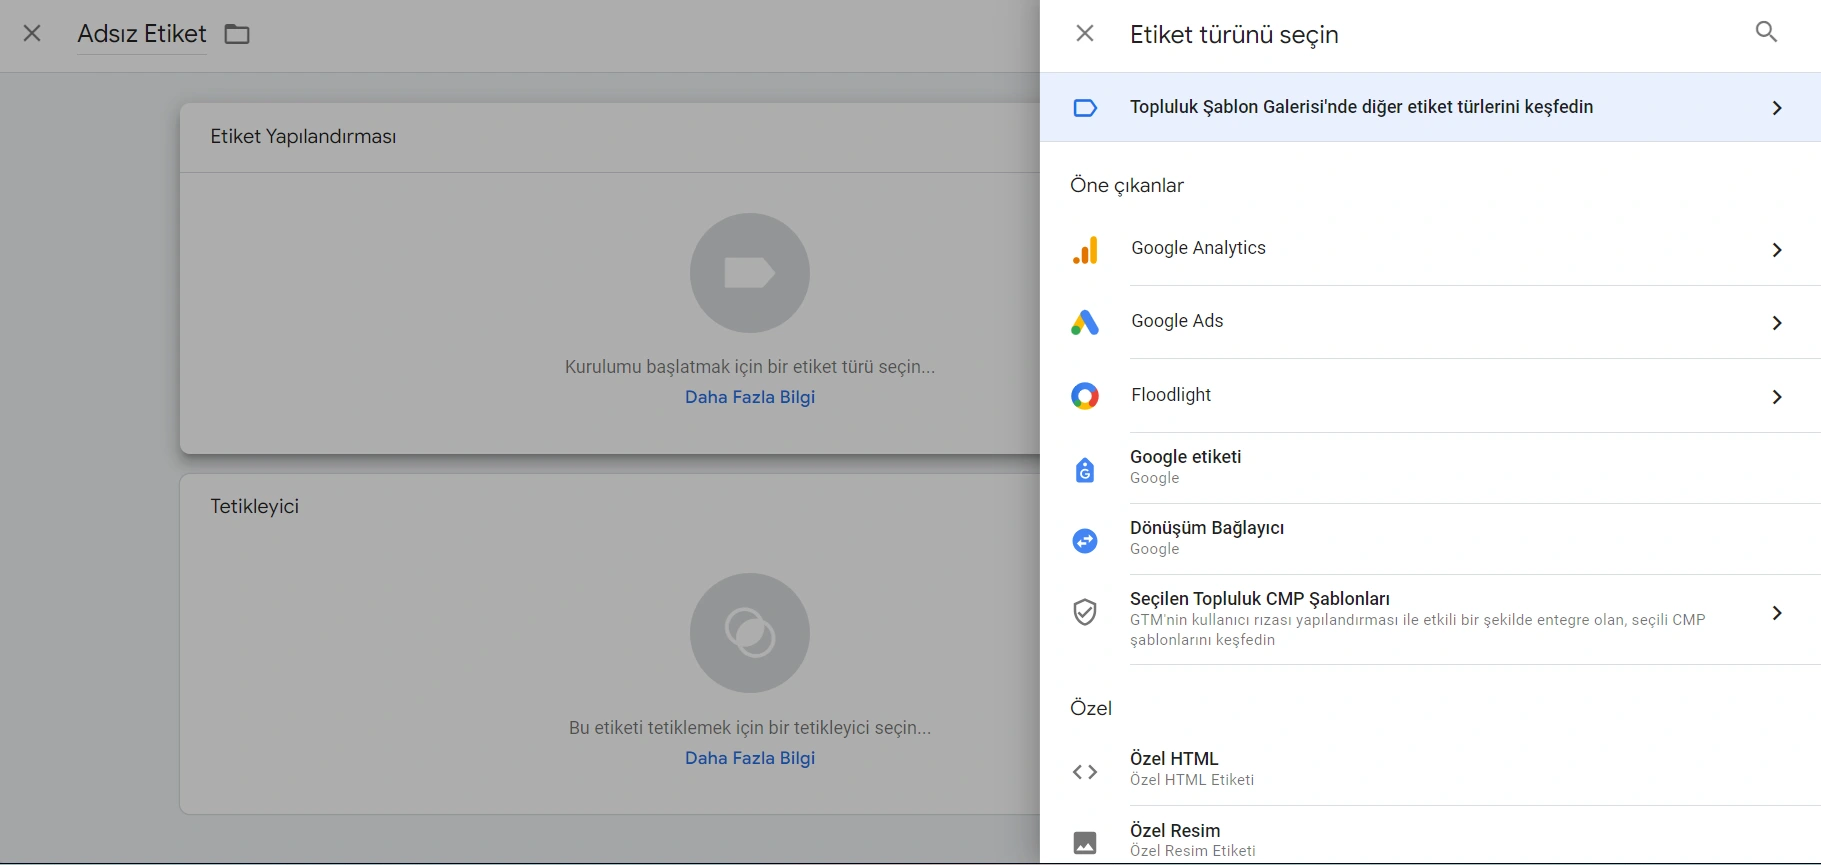Click the folder icon beside Adsız Etiket
Image resolution: width=1821 pixels, height=865 pixels.
pyautogui.click(x=237, y=34)
